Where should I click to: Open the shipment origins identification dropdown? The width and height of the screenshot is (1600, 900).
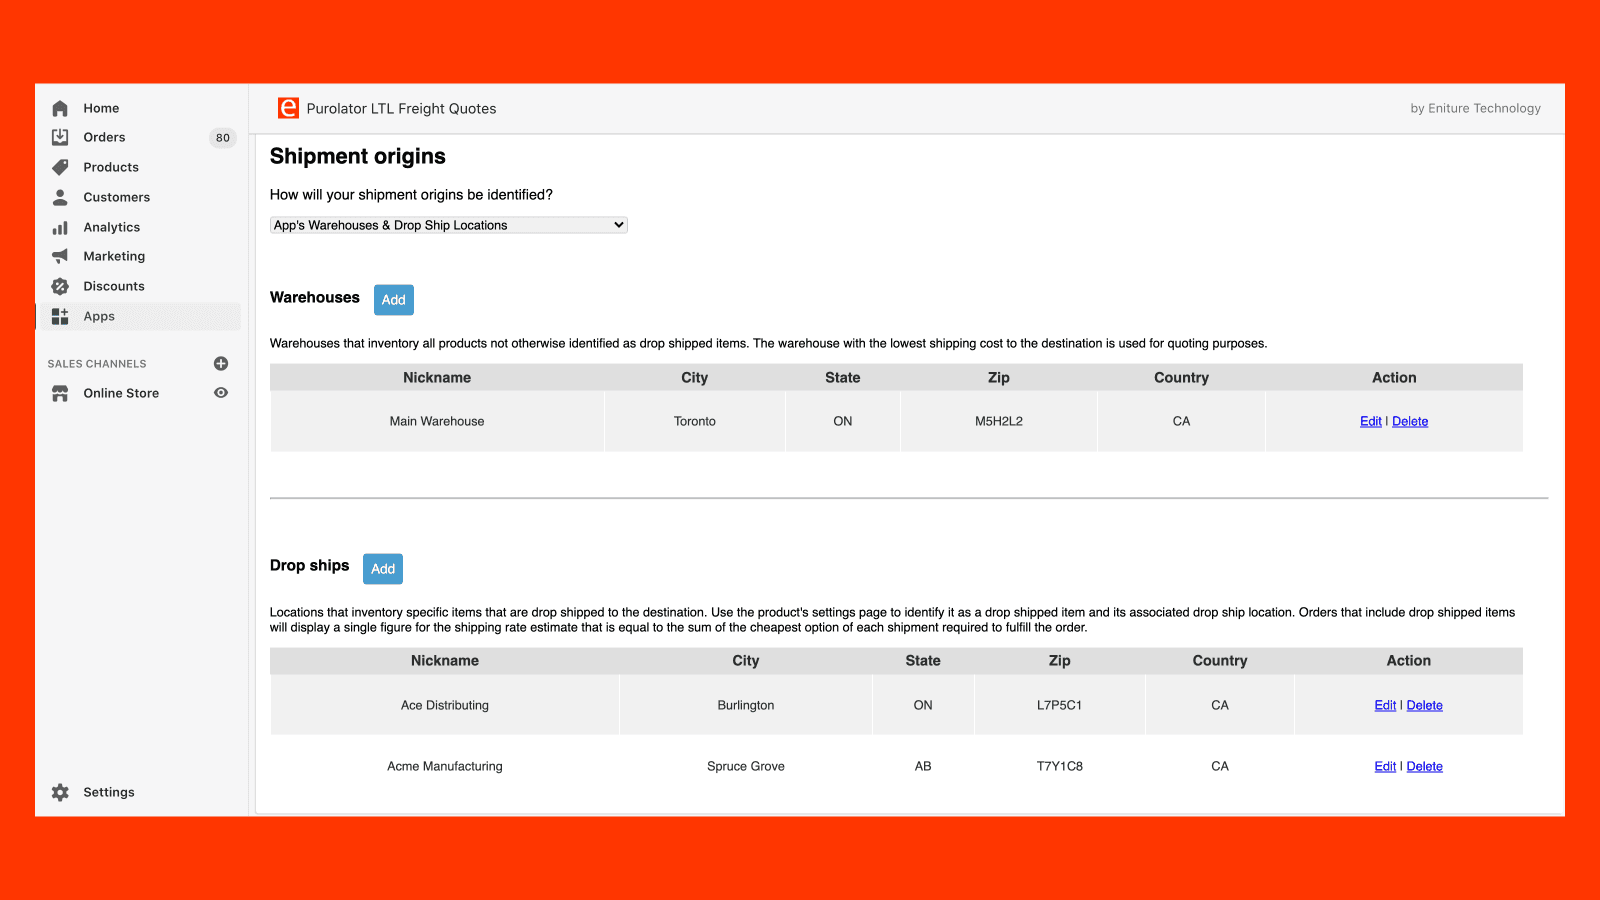click(447, 224)
